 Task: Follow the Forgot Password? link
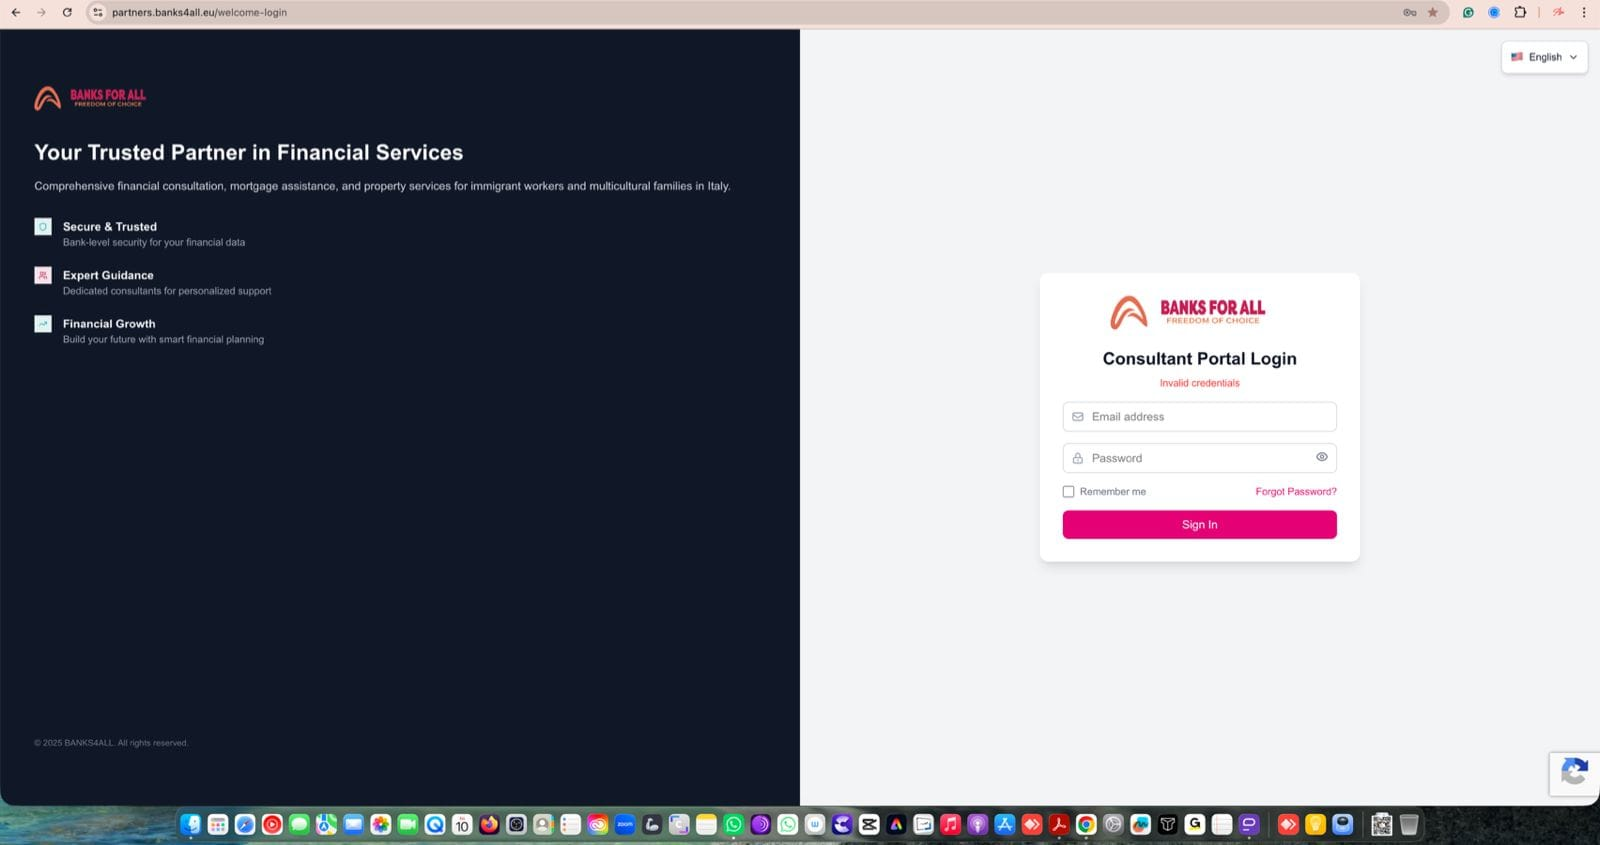(1296, 492)
